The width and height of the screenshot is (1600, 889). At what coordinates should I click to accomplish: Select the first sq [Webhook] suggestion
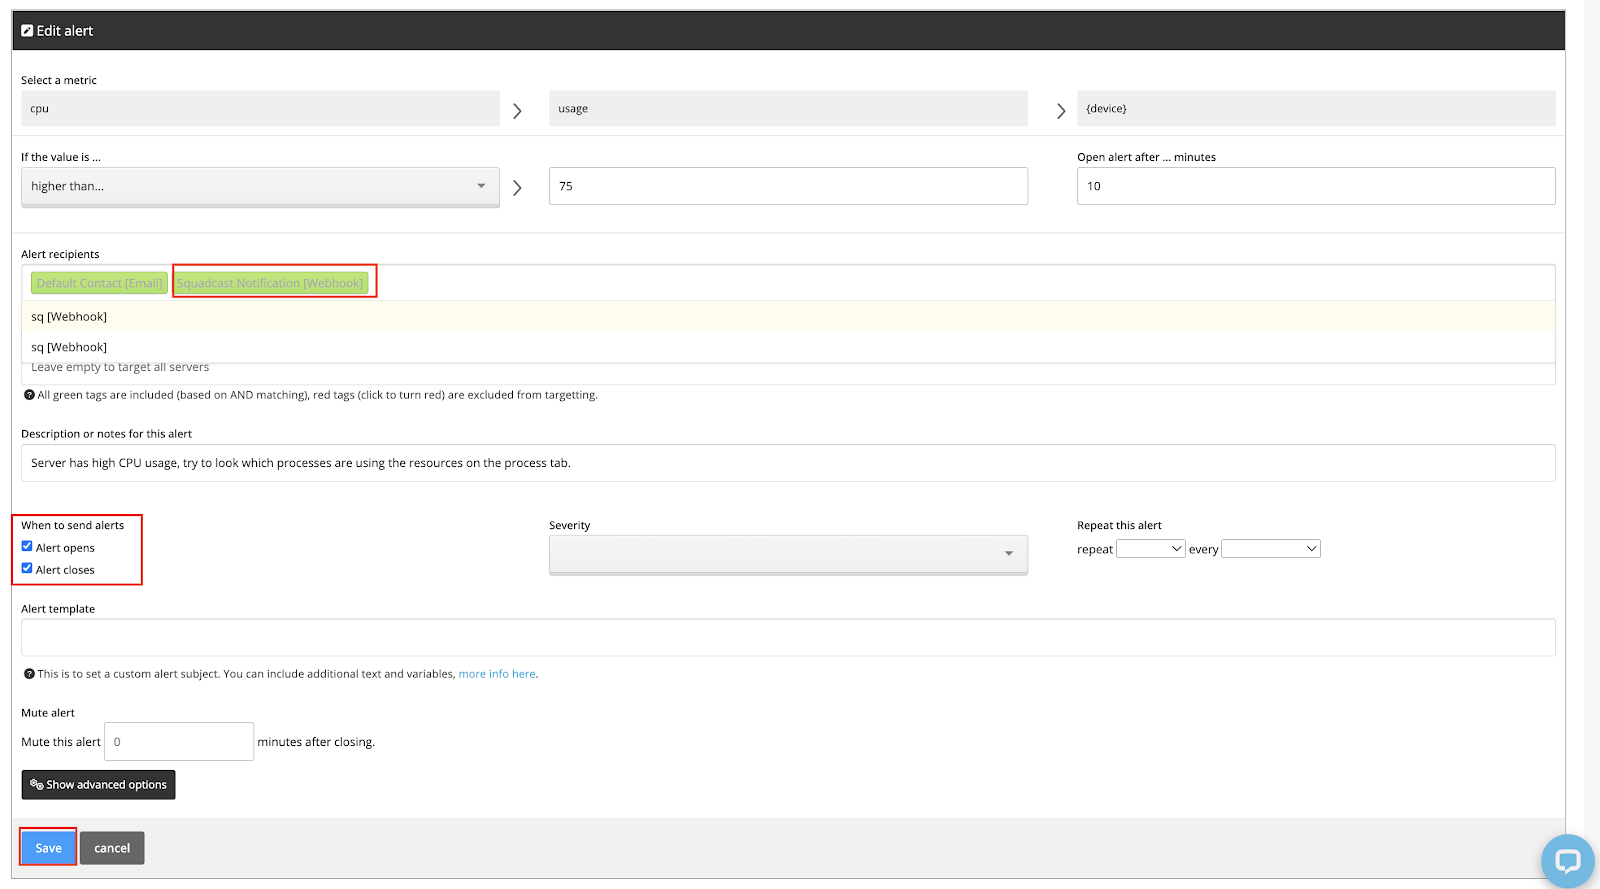pos(788,316)
